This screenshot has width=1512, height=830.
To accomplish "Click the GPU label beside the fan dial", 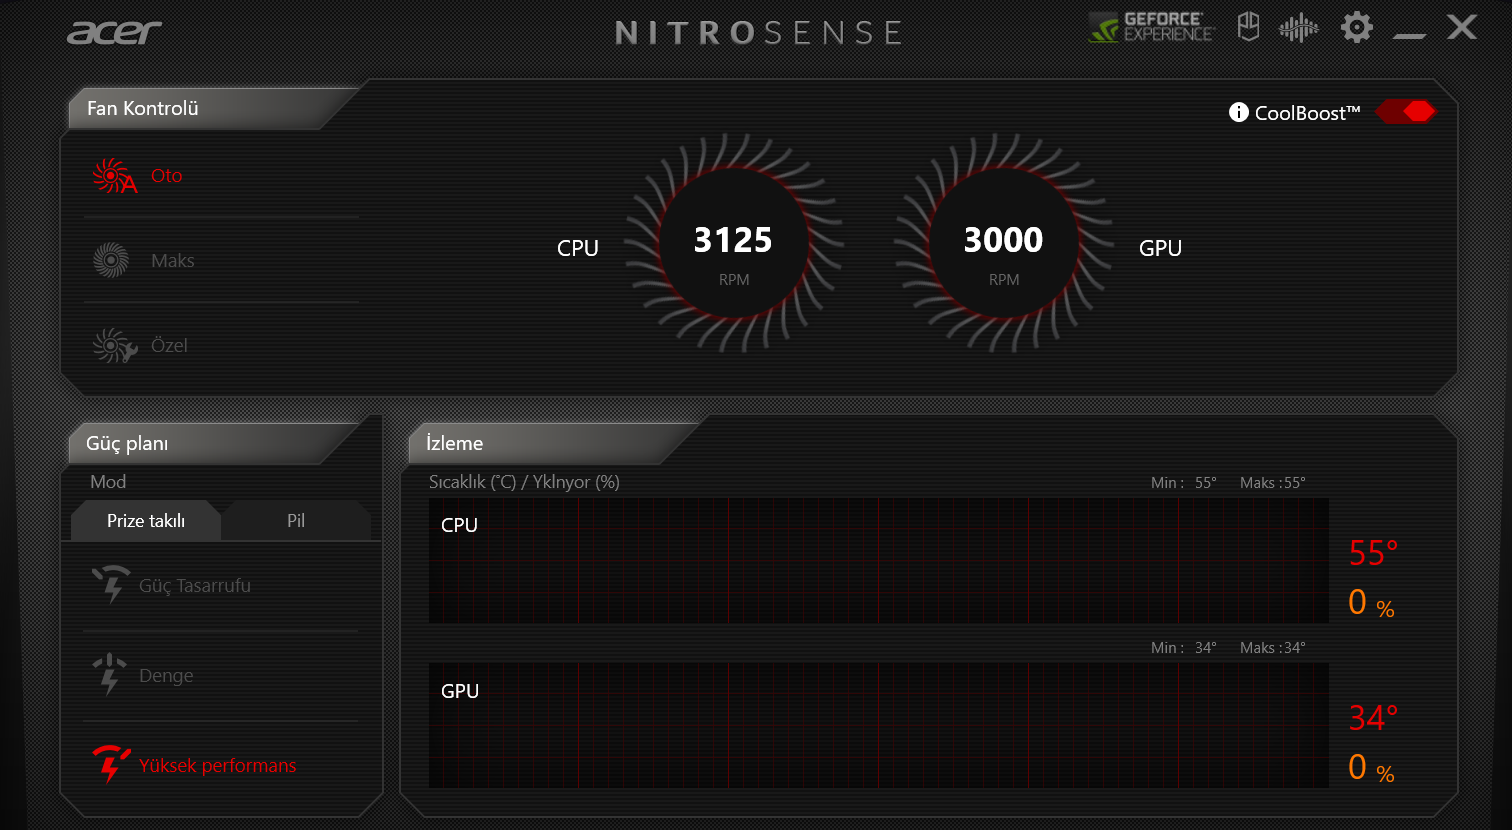I will [1161, 248].
